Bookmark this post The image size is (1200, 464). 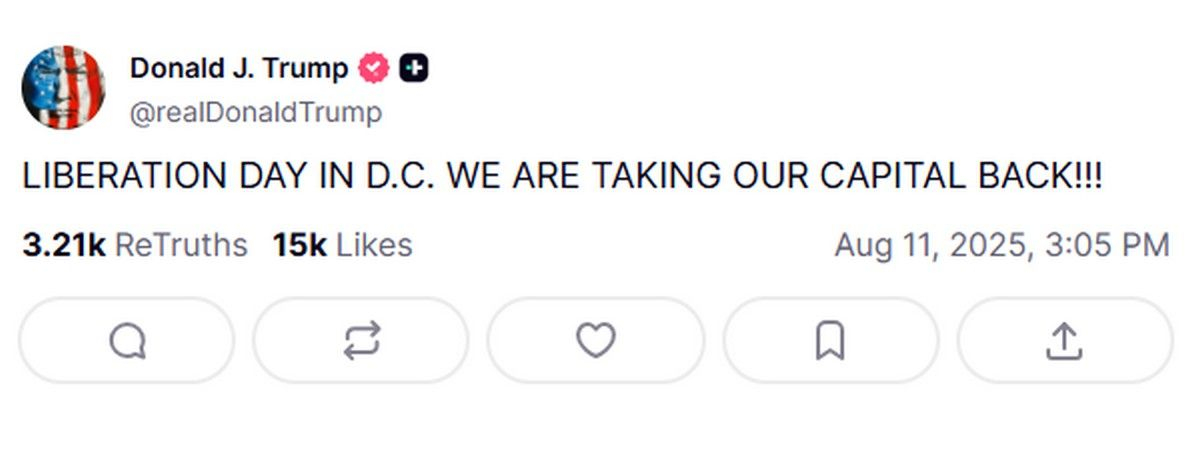tap(830, 341)
